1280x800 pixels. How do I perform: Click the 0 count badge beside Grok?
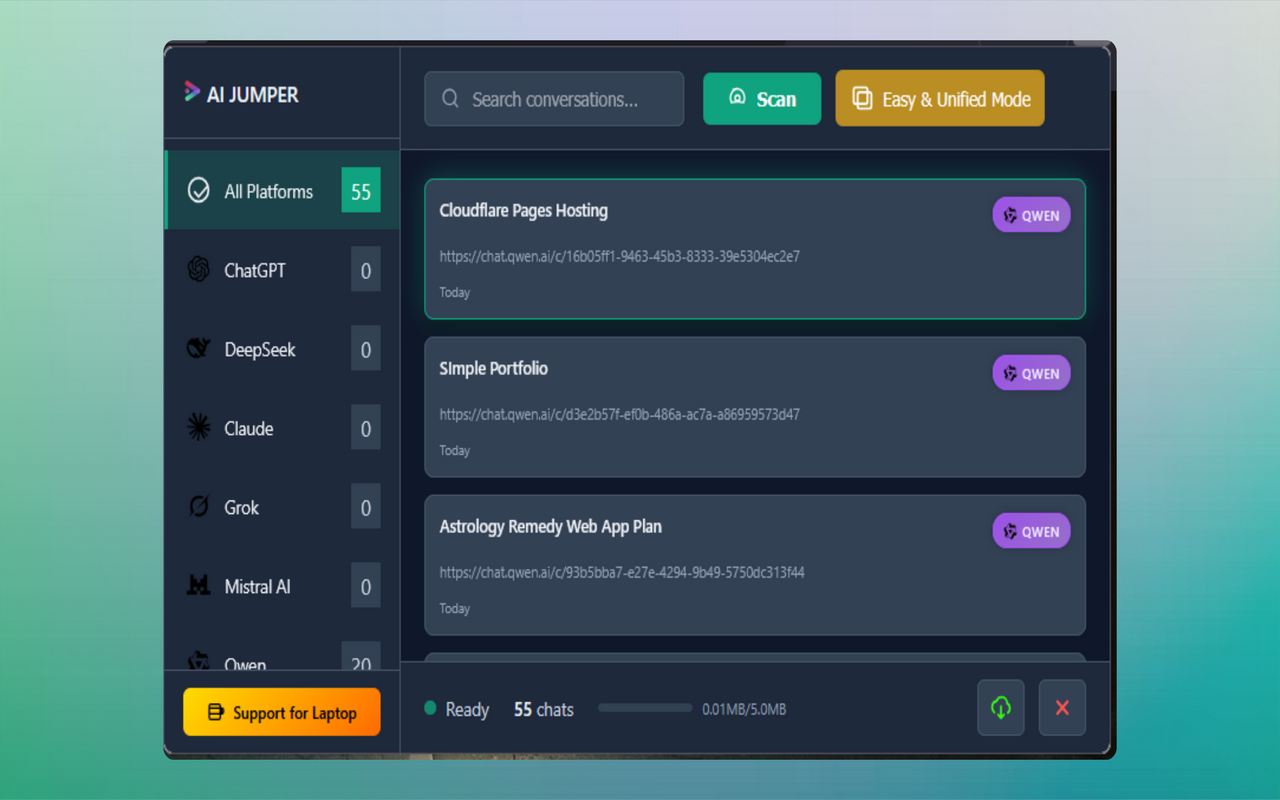pyautogui.click(x=365, y=507)
